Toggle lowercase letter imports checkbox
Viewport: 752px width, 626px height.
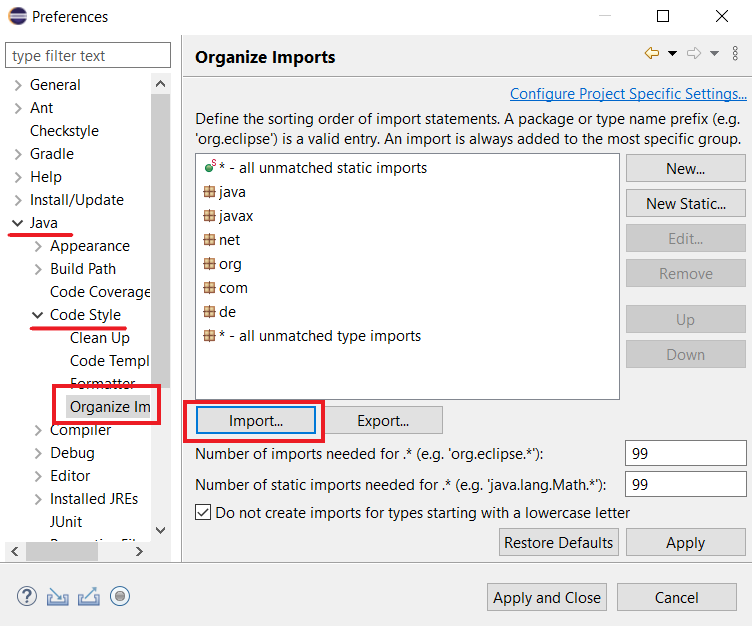(203, 512)
